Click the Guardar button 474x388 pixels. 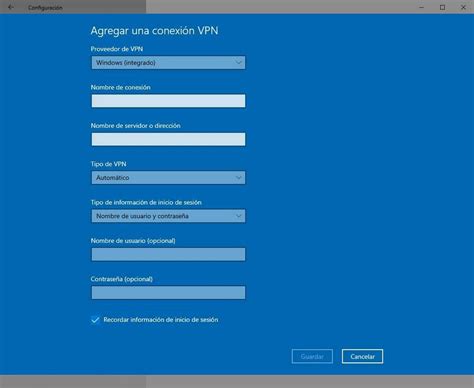pos(312,357)
